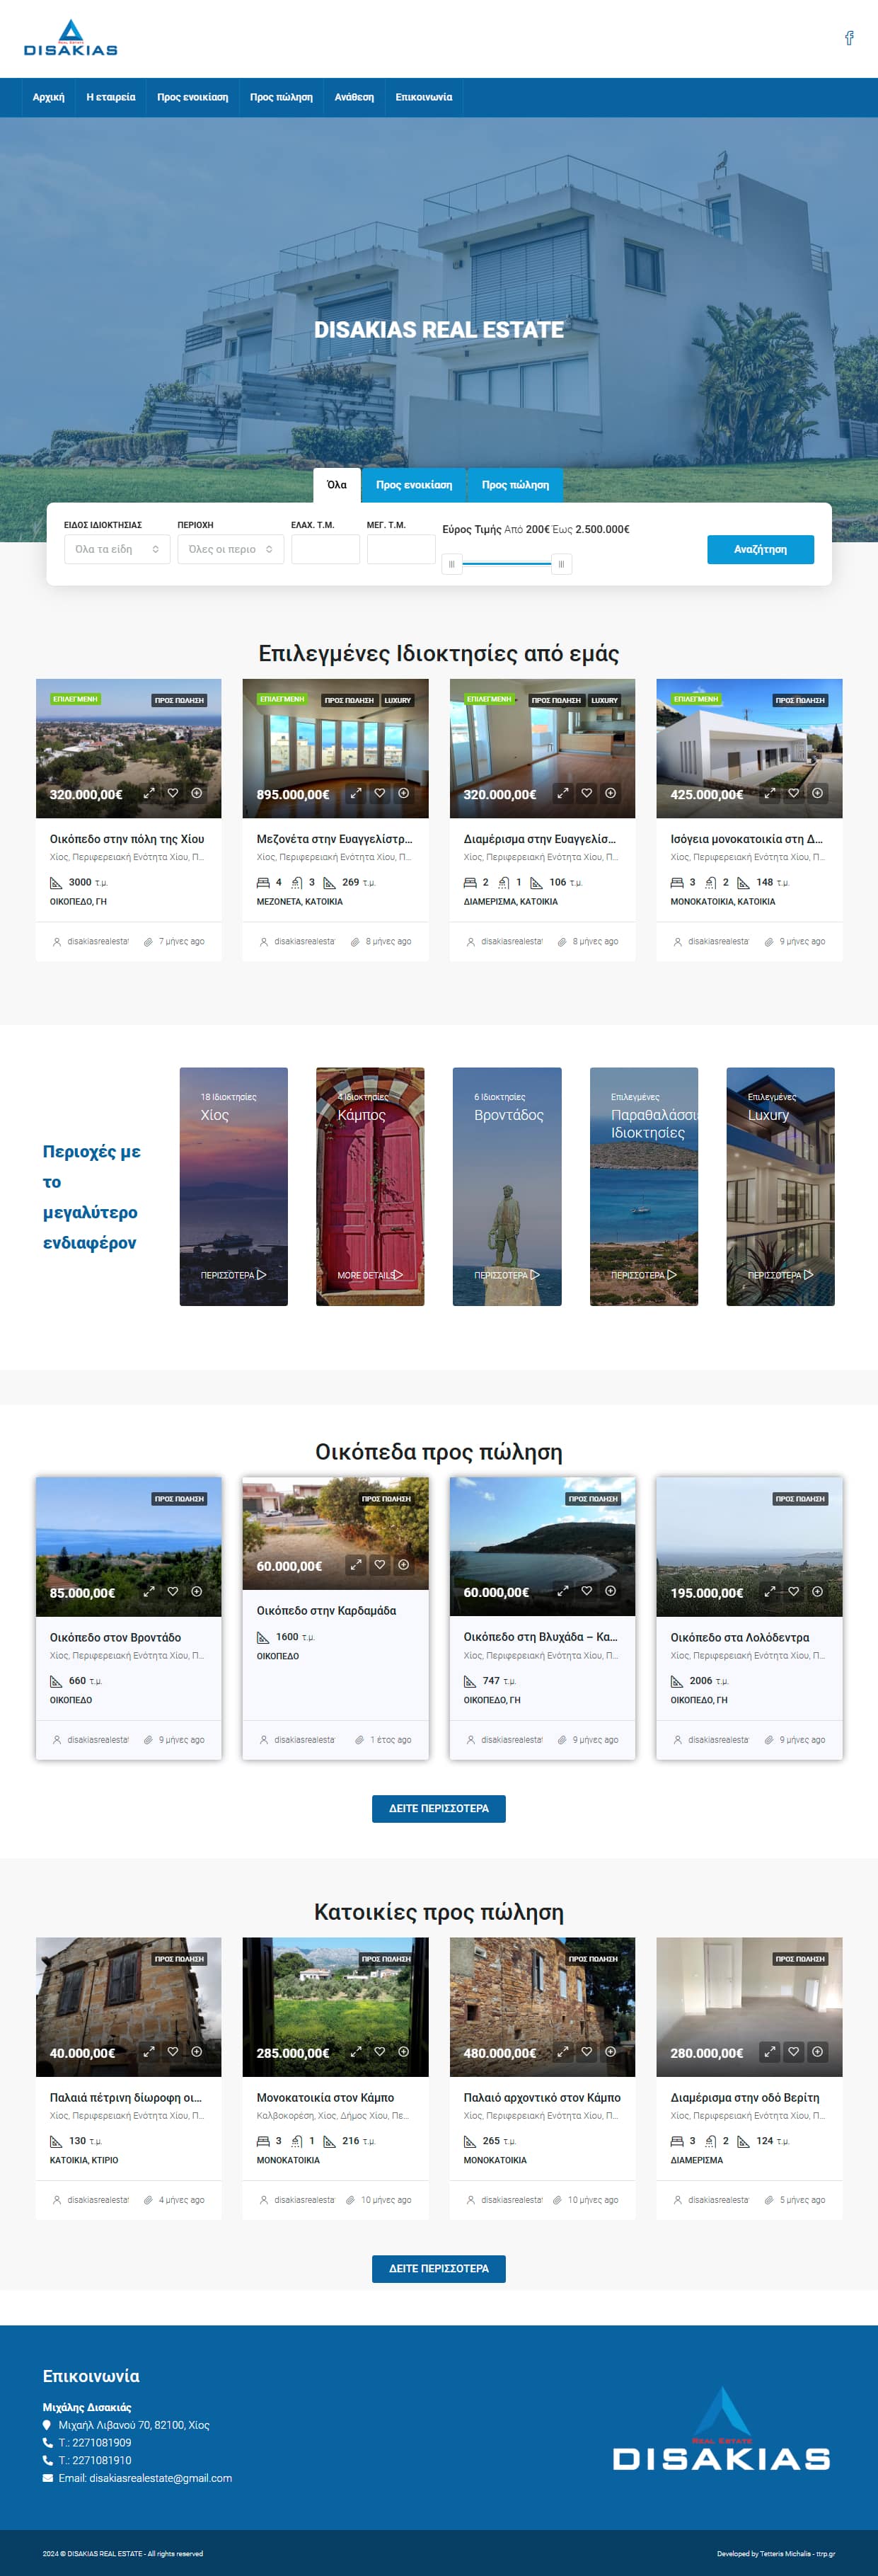Add the 480.000,00€ mansion to compare
The height and width of the screenshot is (2576, 878).
(x=611, y=2051)
